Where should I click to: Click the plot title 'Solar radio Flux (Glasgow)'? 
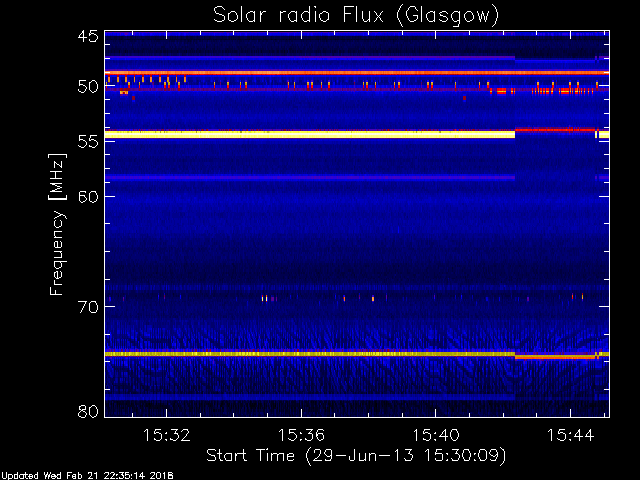tap(356, 16)
